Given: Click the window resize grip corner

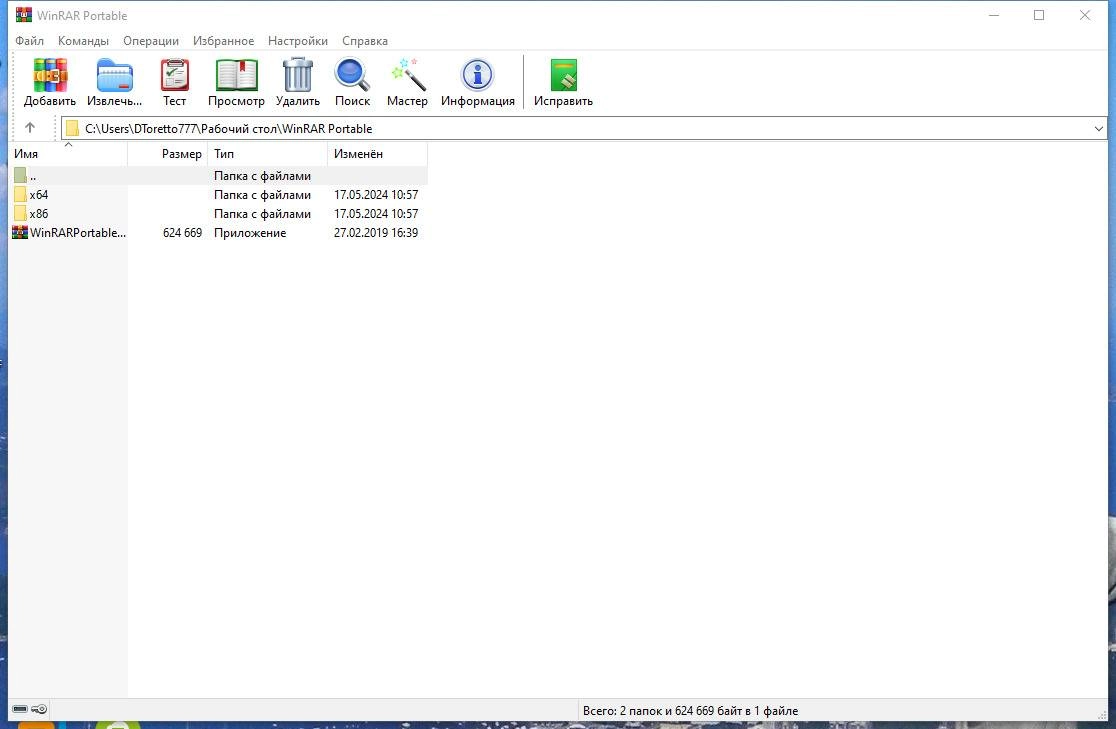Looking at the screenshot, I should tap(1102, 715).
